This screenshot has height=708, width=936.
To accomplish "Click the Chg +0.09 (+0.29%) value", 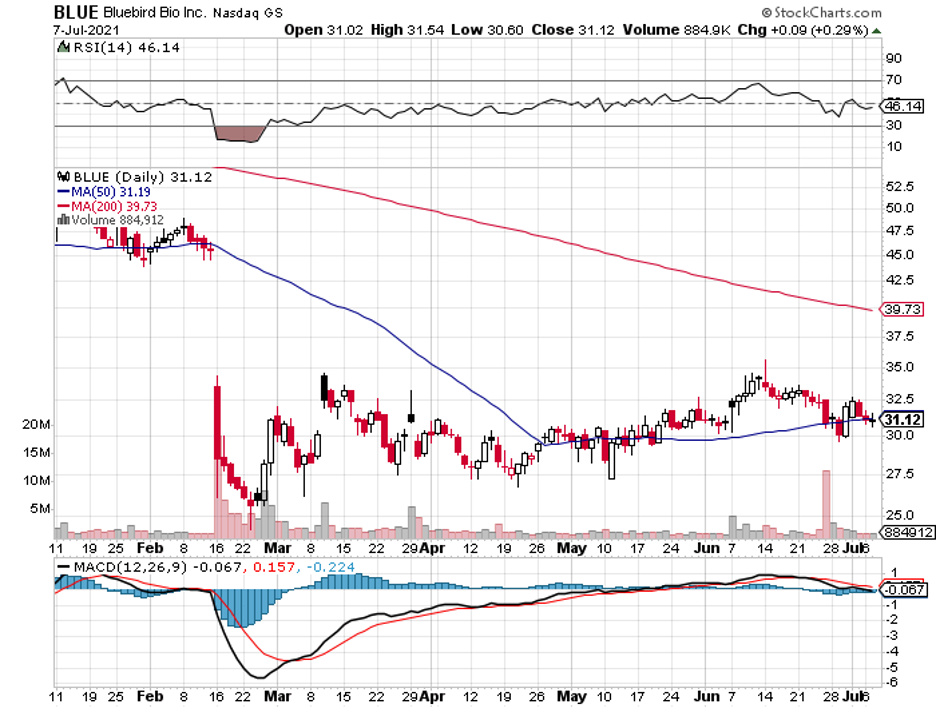I will coord(803,30).
